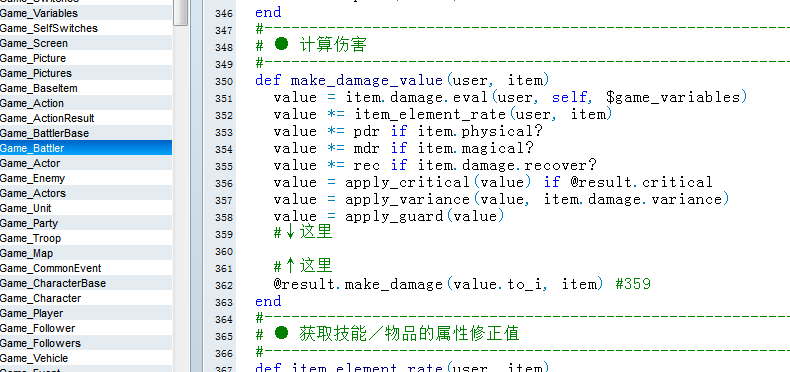This screenshot has width=790, height=372.
Task: Open Game_Vehicle script
Action: pos(86,358)
